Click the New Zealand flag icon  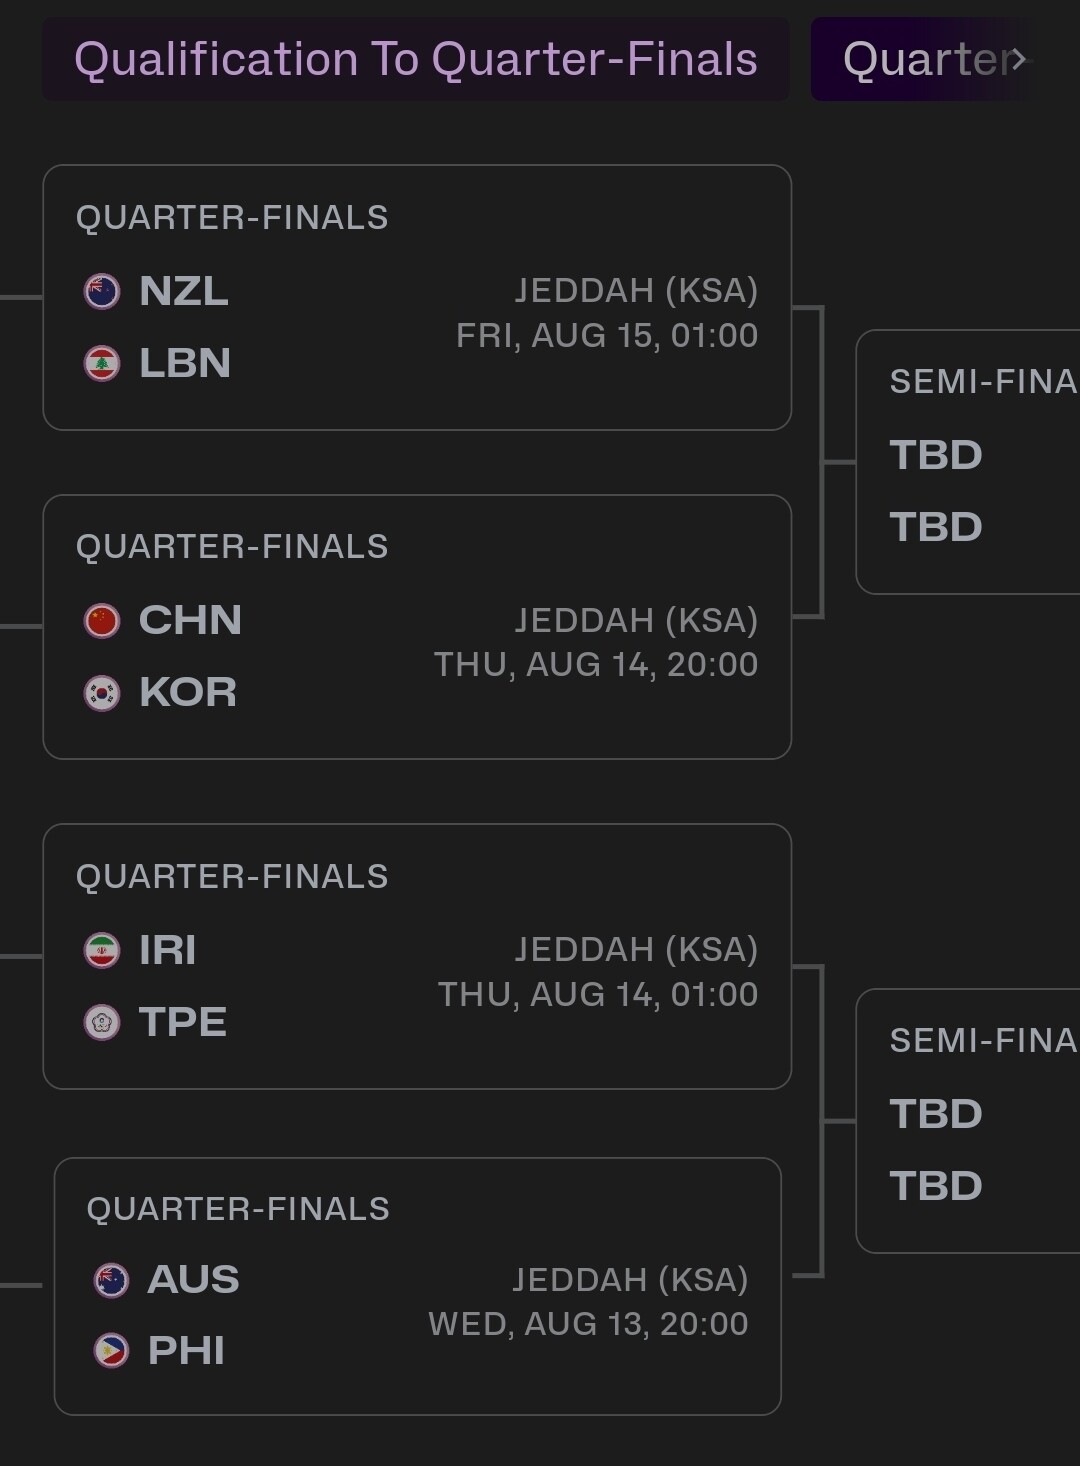(102, 291)
